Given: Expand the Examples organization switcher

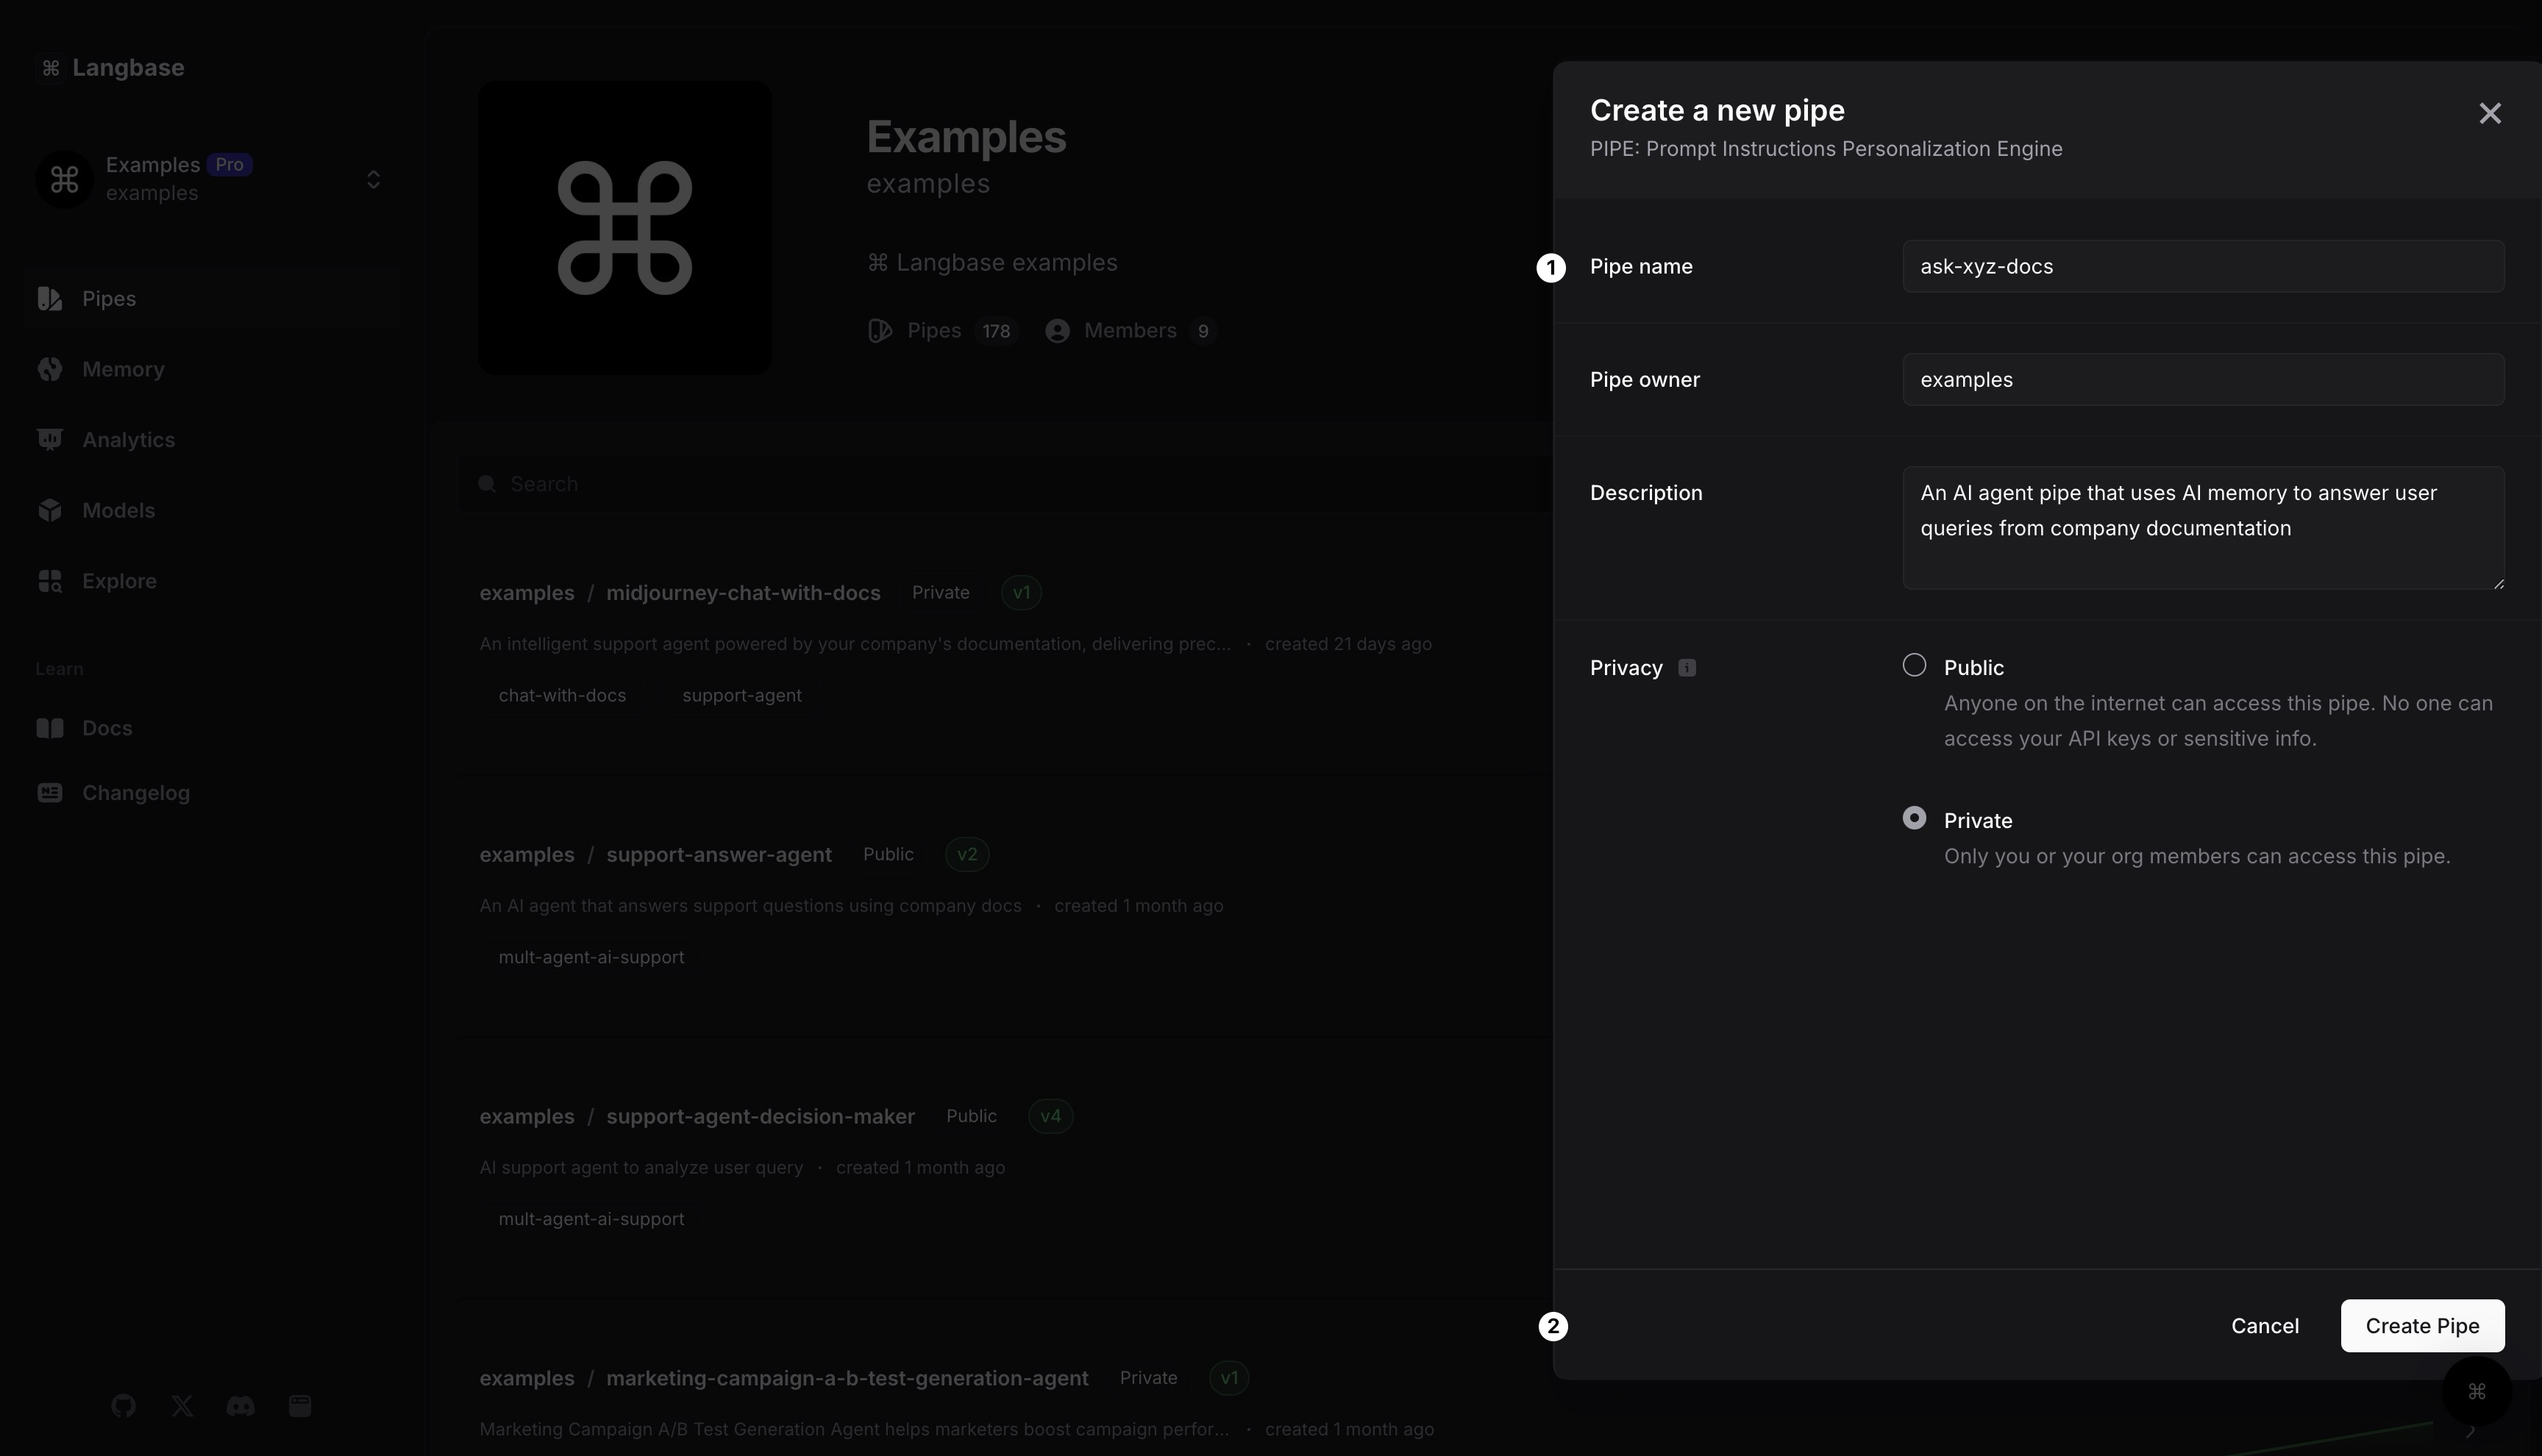Looking at the screenshot, I should (x=373, y=179).
